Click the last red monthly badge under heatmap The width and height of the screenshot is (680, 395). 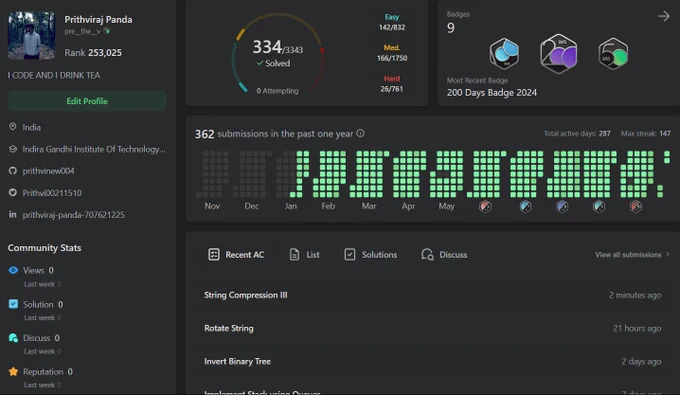(636, 206)
